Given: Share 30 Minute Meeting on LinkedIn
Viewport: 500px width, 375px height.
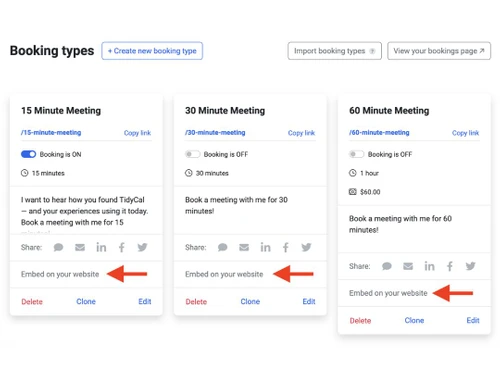Looking at the screenshot, I should tap(265, 247).
